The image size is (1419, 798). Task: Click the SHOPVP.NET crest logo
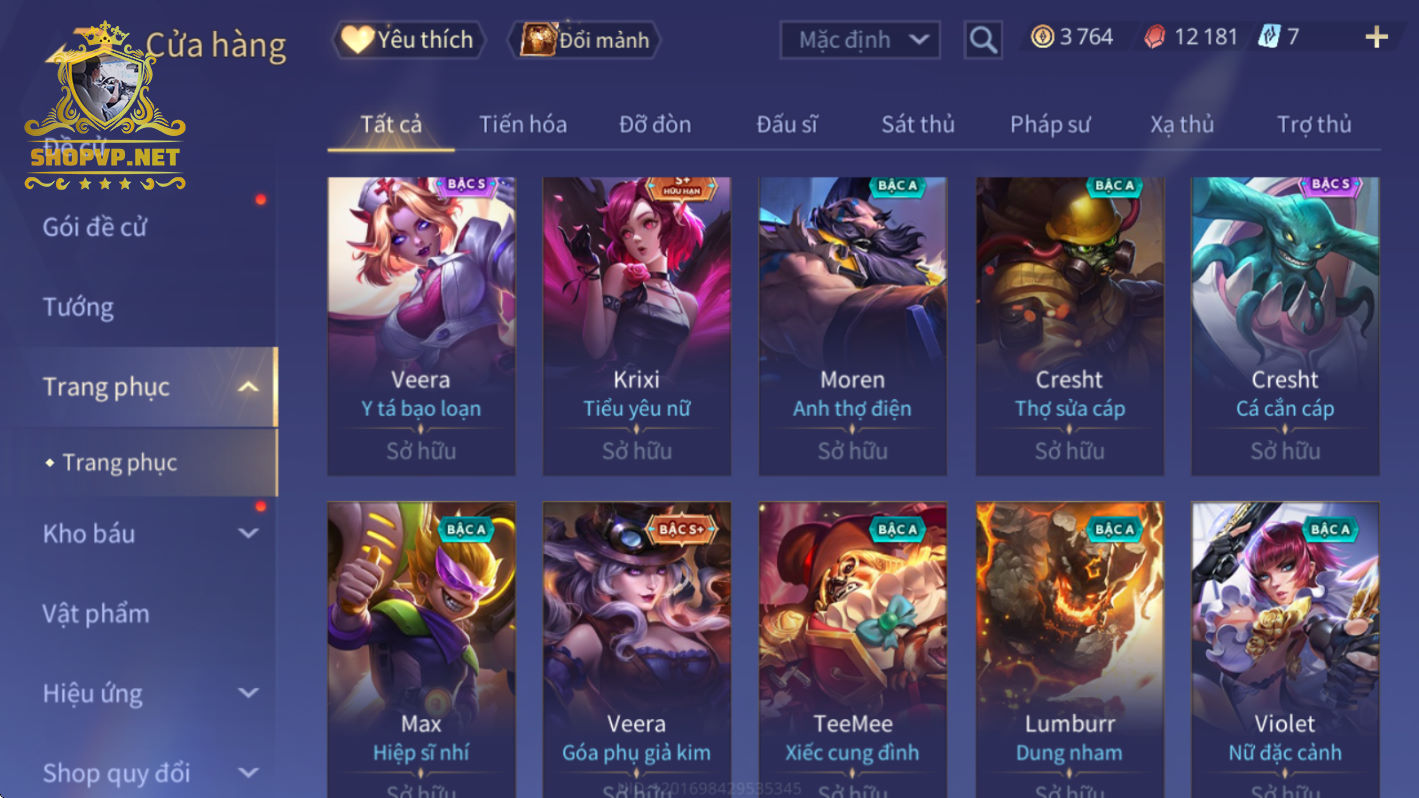point(105,105)
